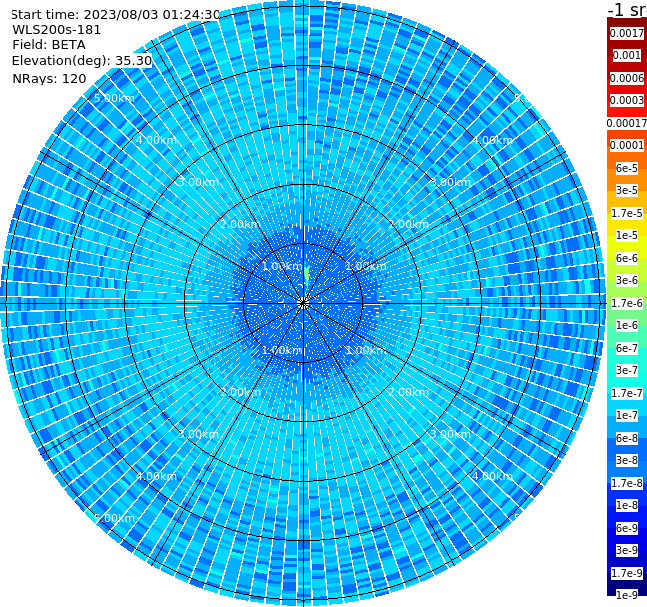Viewport: 647px width, 607px height.
Task: Select the upper-right 2.00km range label
Action: (408, 224)
